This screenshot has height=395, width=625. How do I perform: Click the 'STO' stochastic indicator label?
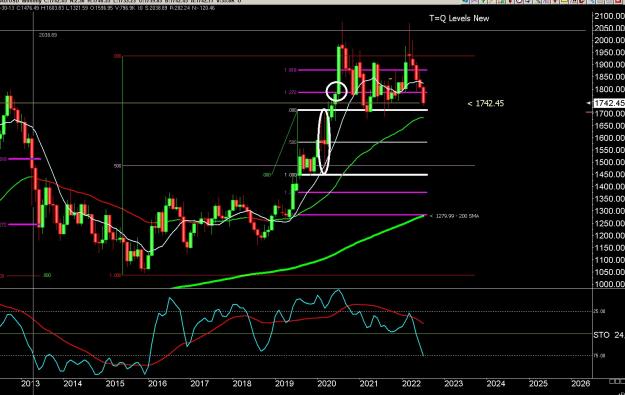pos(601,335)
